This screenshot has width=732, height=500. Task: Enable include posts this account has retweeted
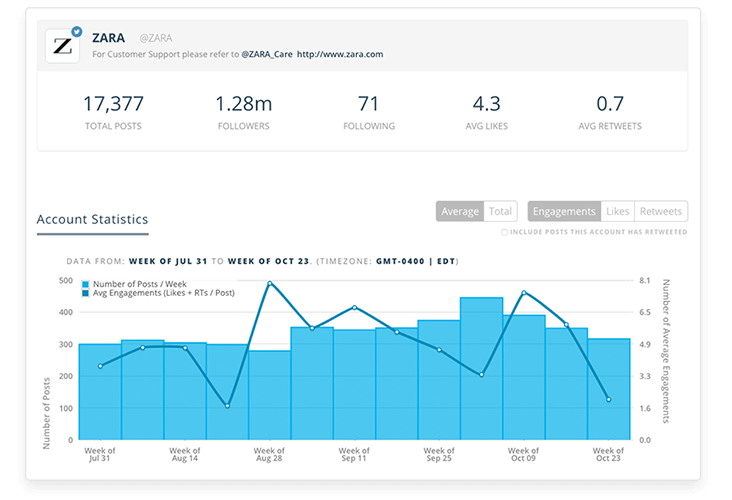click(504, 232)
